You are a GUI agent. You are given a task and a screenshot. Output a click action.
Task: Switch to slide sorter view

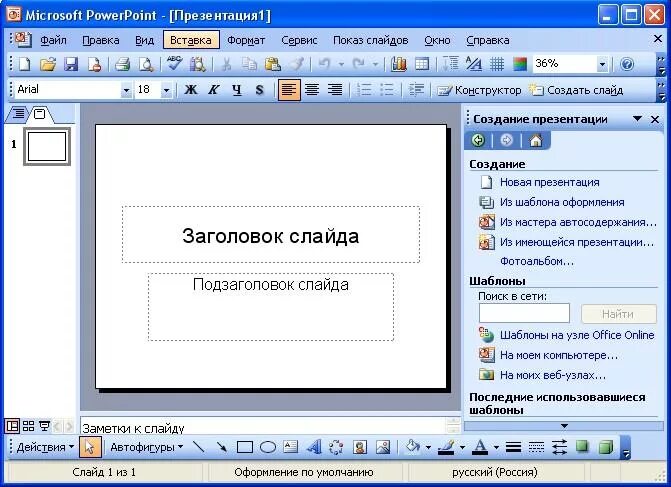[x=28, y=426]
